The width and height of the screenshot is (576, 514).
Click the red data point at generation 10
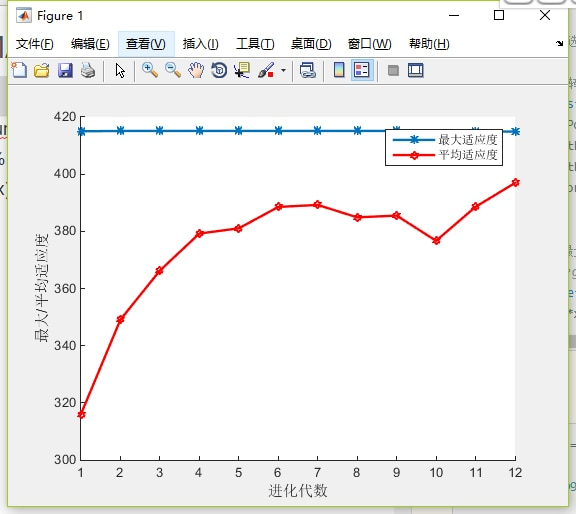pyautogui.click(x=436, y=241)
